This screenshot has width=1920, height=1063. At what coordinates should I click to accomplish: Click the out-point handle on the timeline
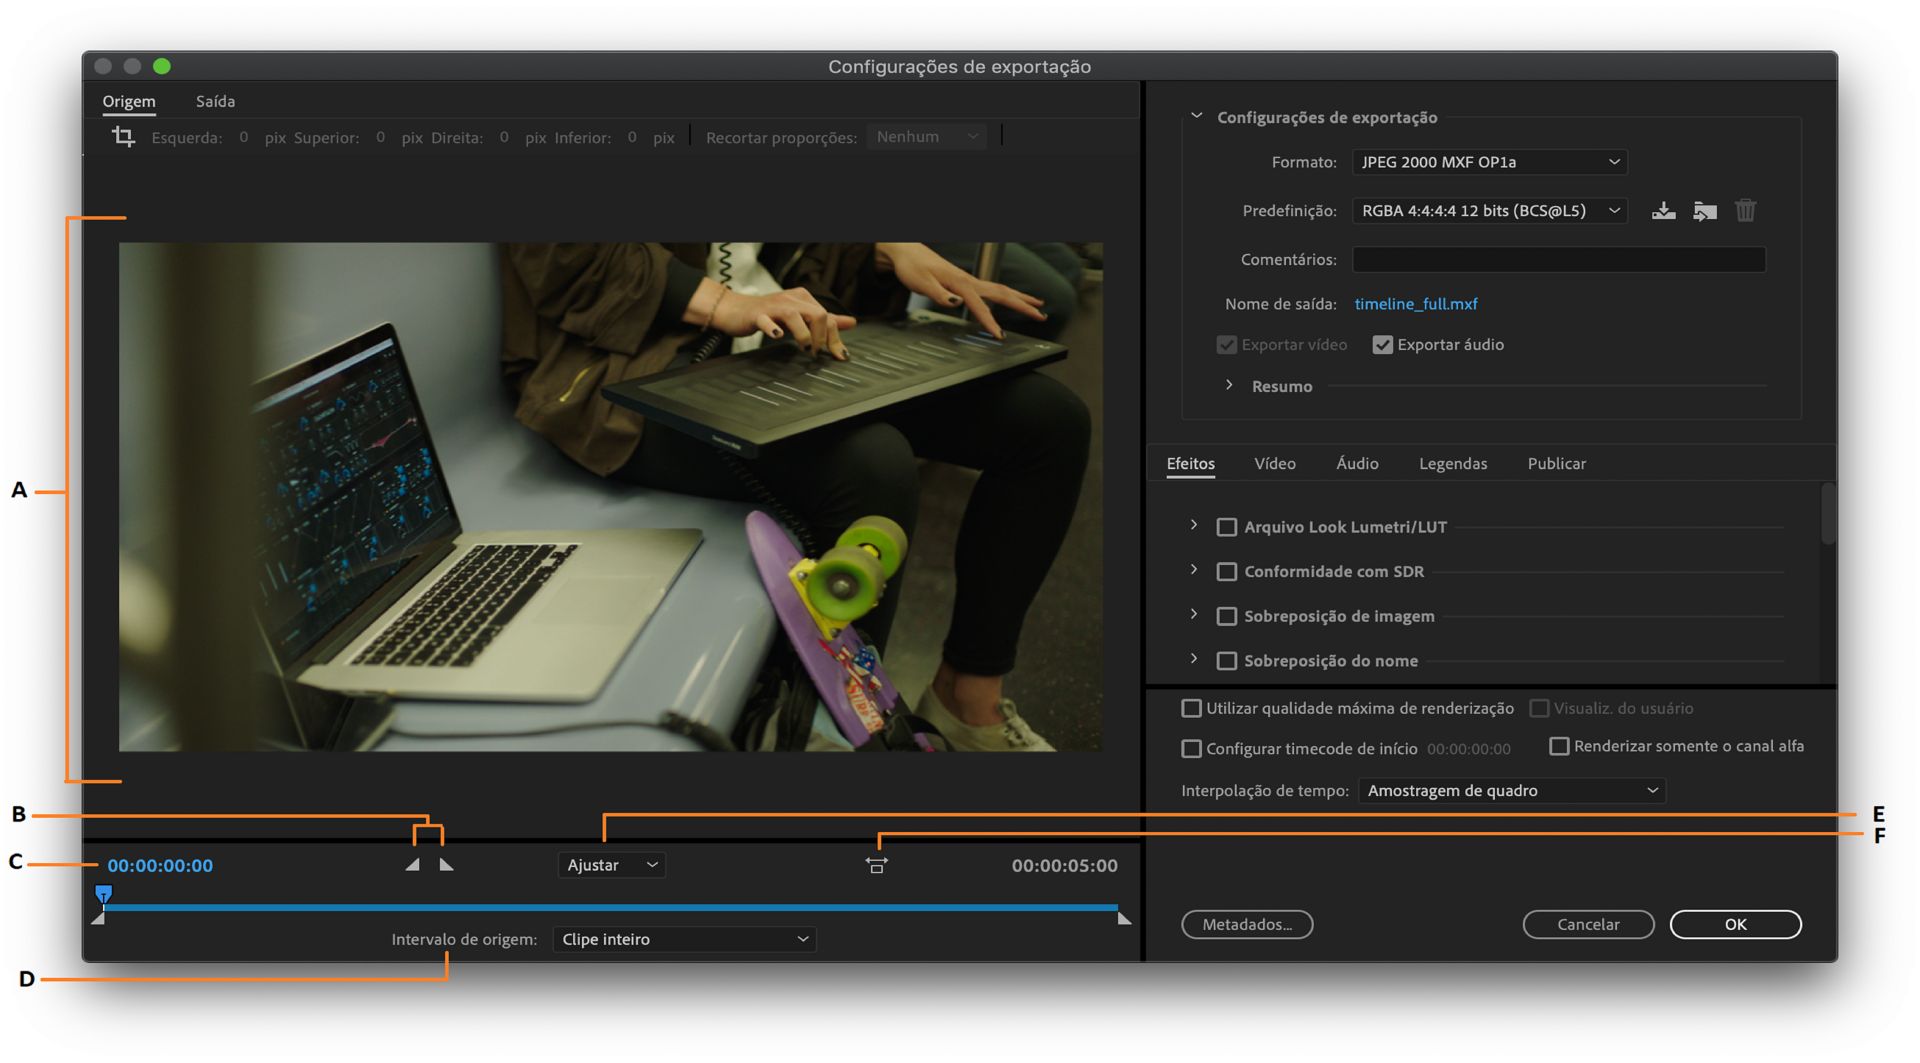[1124, 918]
